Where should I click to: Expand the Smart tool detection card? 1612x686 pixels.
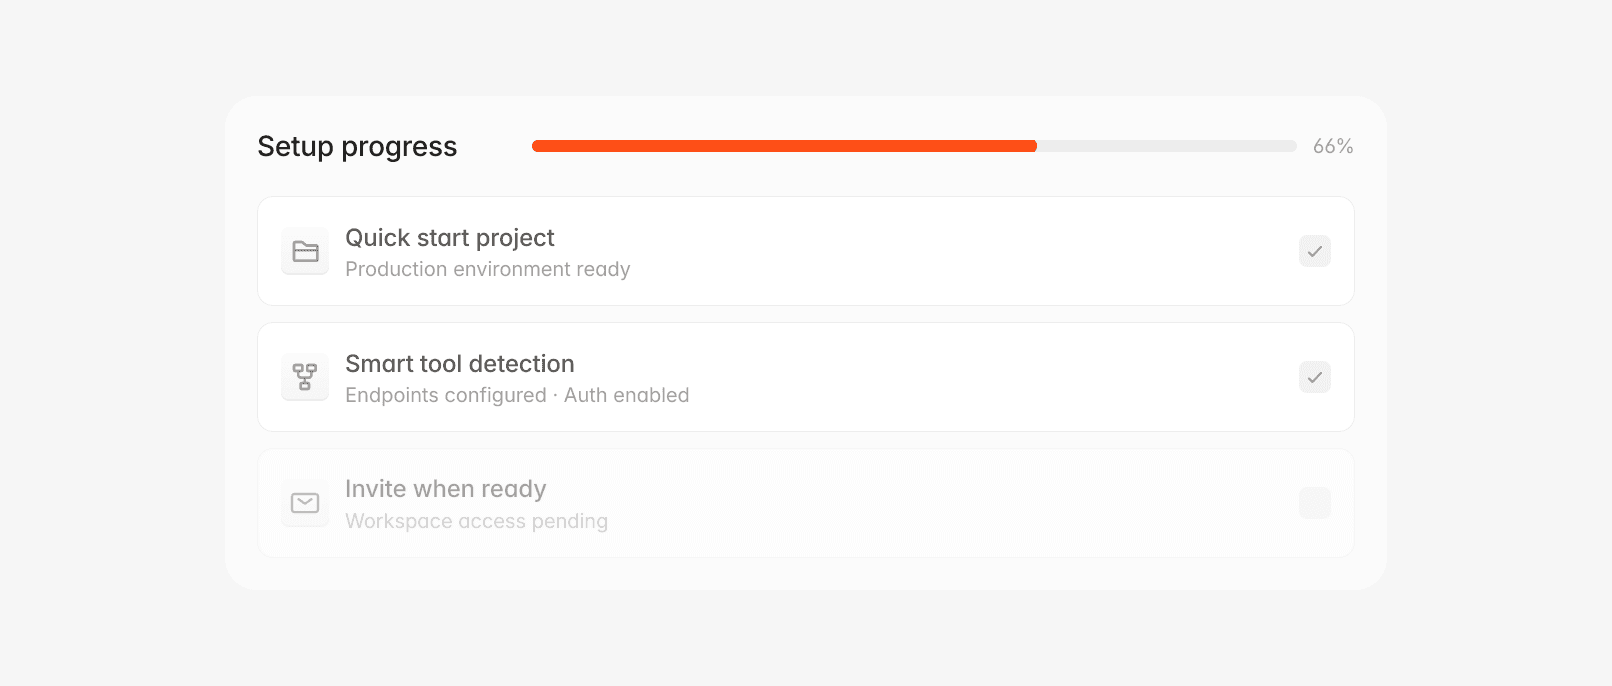(x=806, y=377)
